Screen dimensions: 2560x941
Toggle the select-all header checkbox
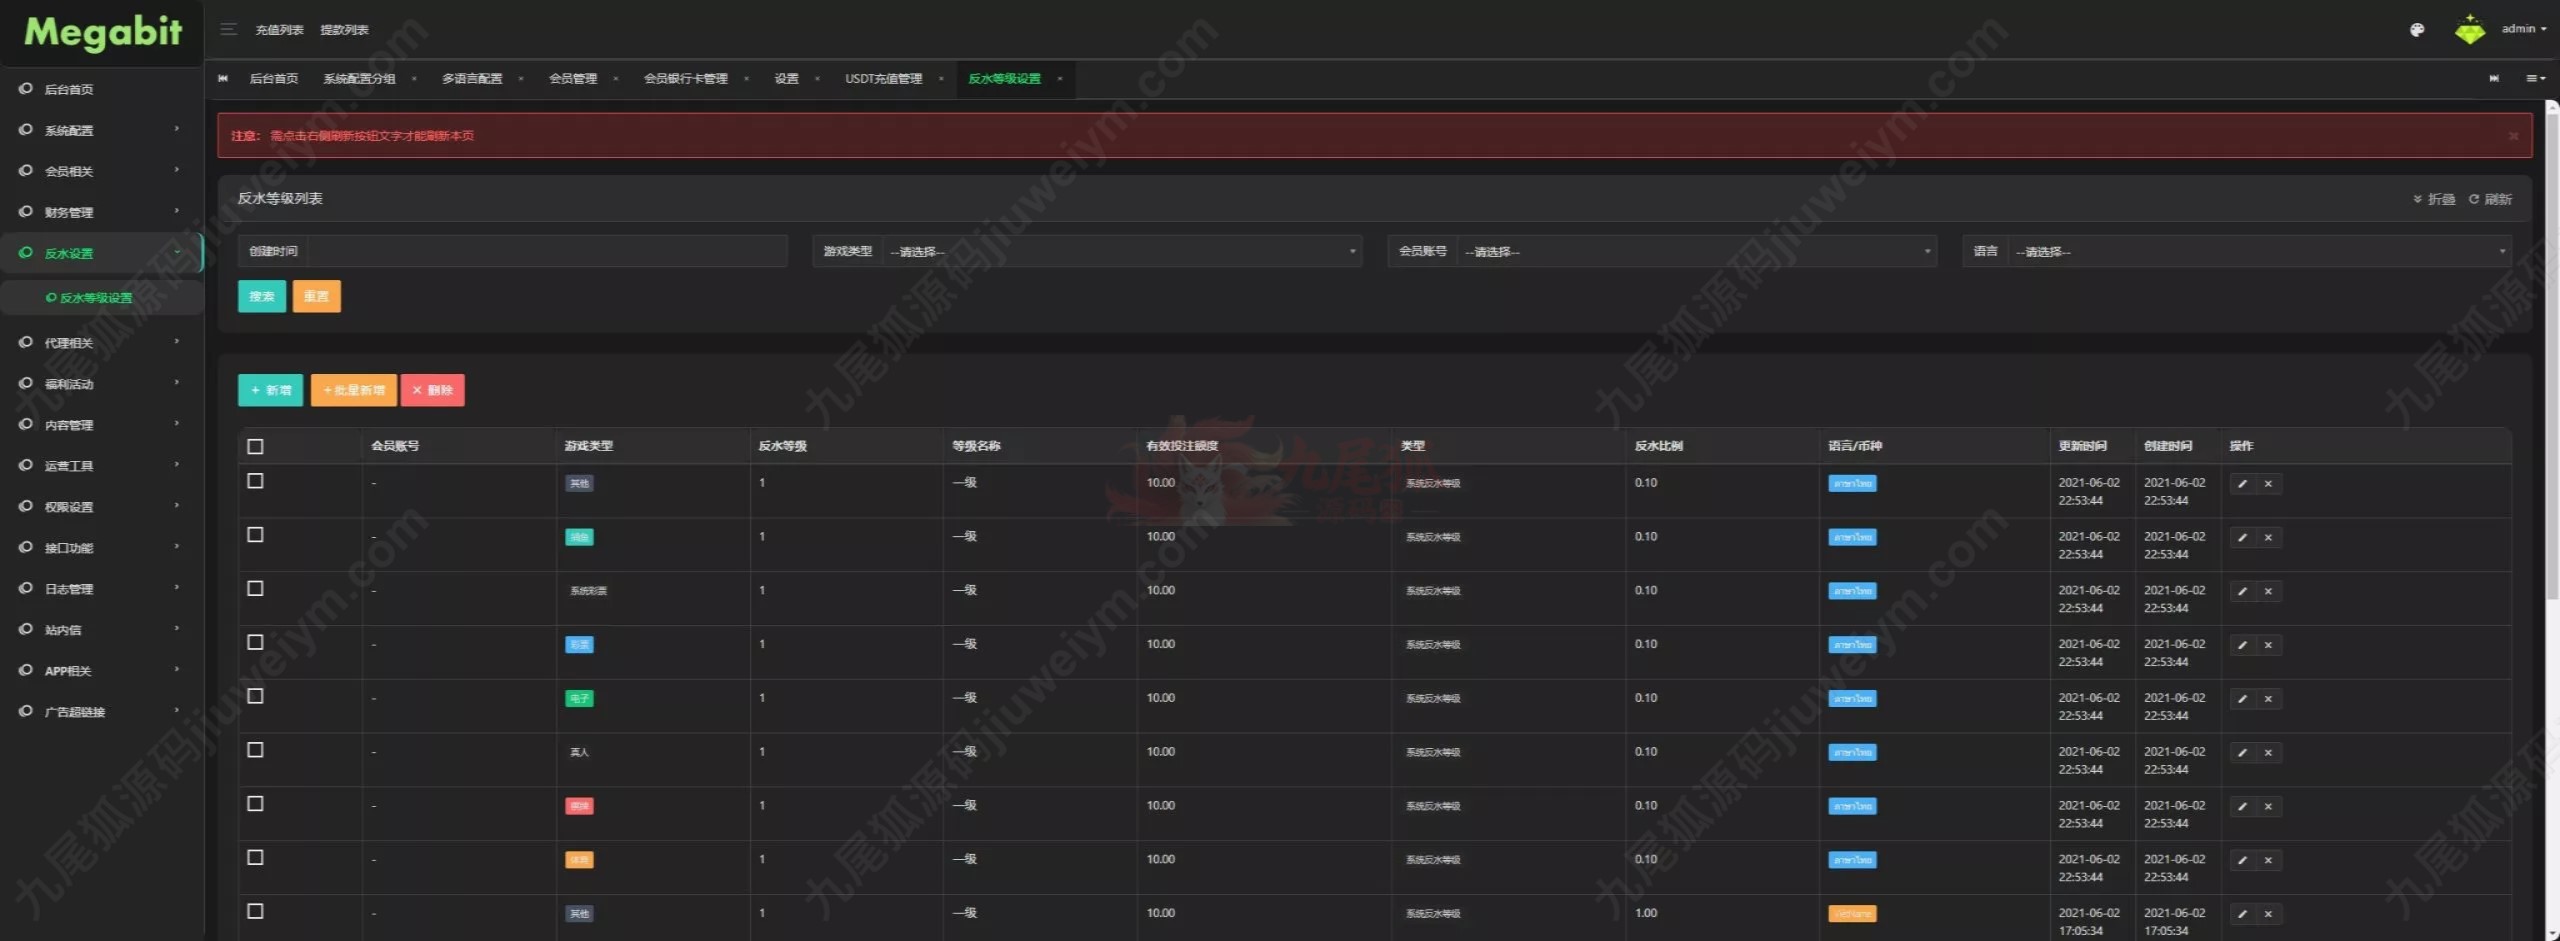coord(256,447)
